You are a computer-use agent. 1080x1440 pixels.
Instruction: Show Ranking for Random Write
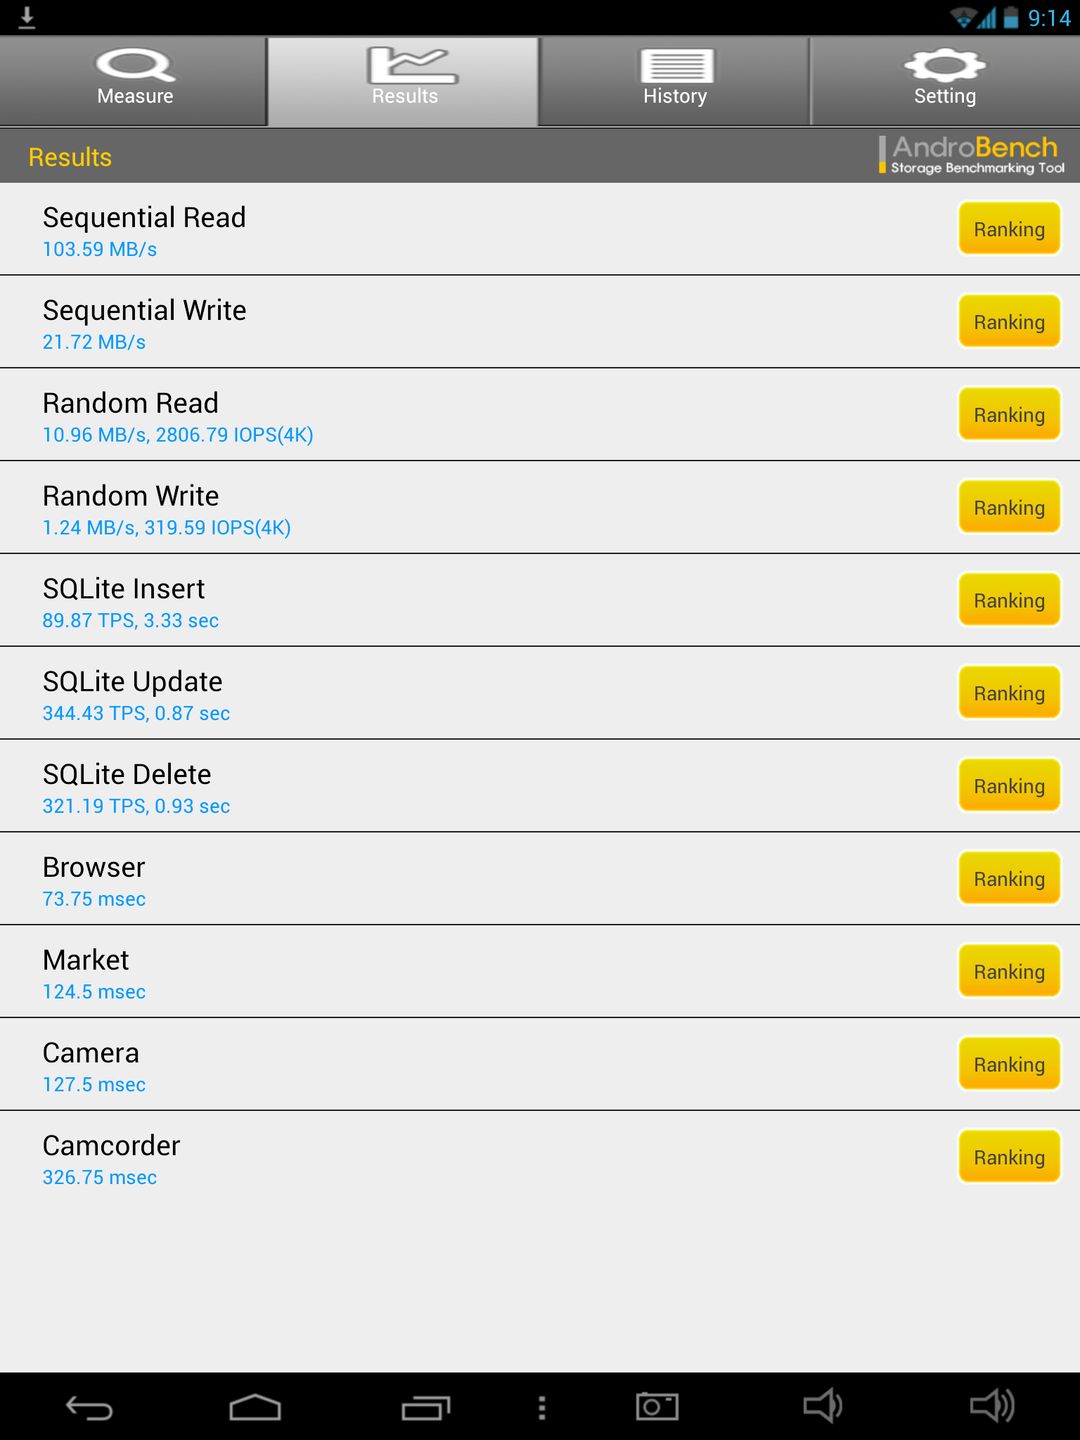[x=1009, y=507]
